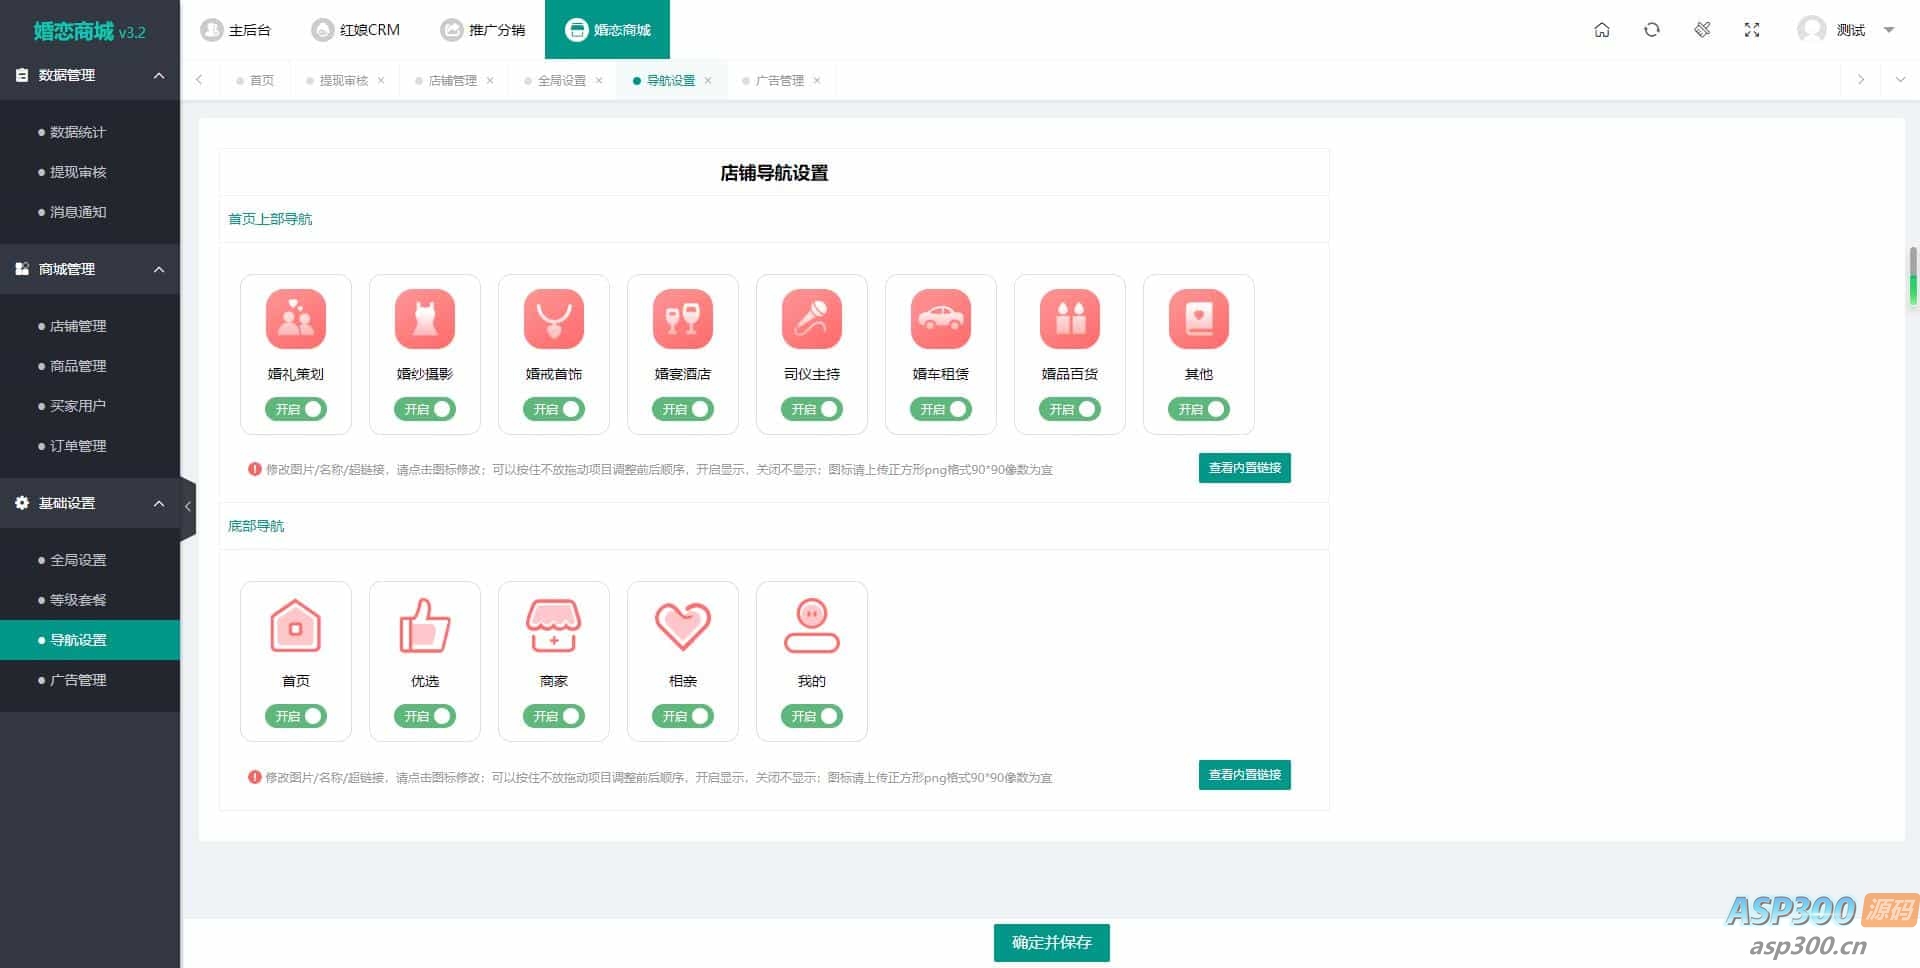This screenshot has width=1920, height=968.
Task: Click the 婚纱摄影 wedding photography icon
Action: tap(424, 319)
